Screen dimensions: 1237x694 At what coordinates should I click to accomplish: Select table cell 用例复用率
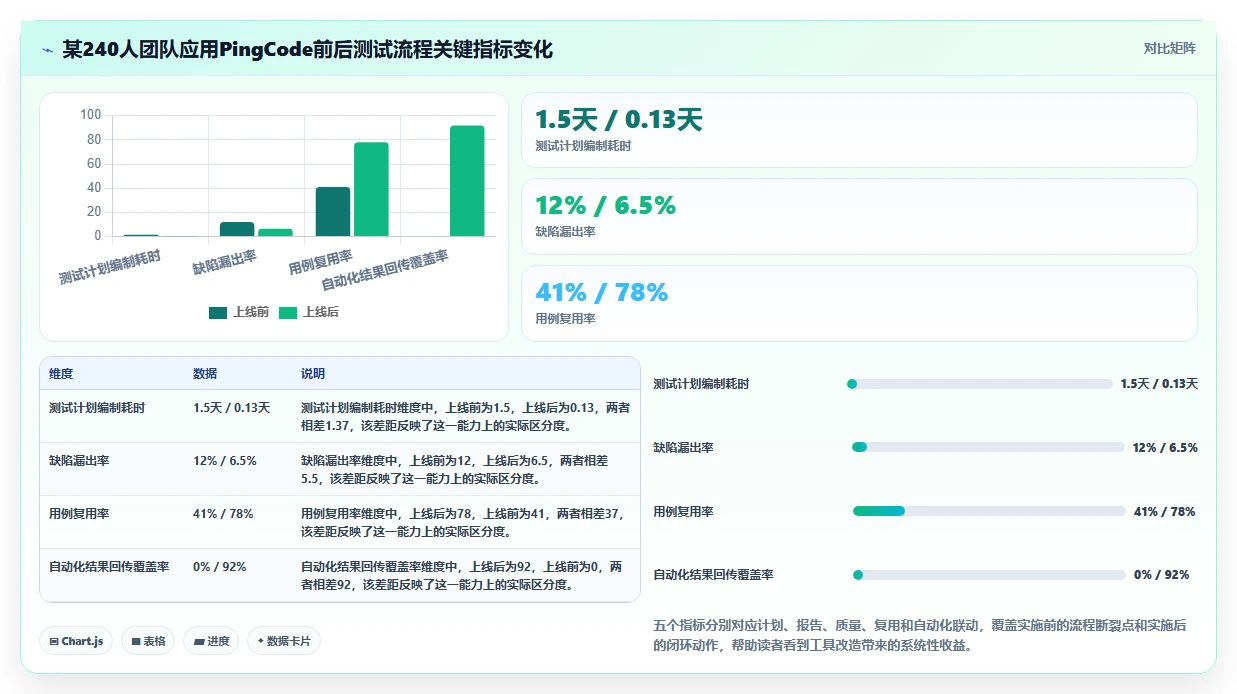pyautogui.click(x=79, y=514)
